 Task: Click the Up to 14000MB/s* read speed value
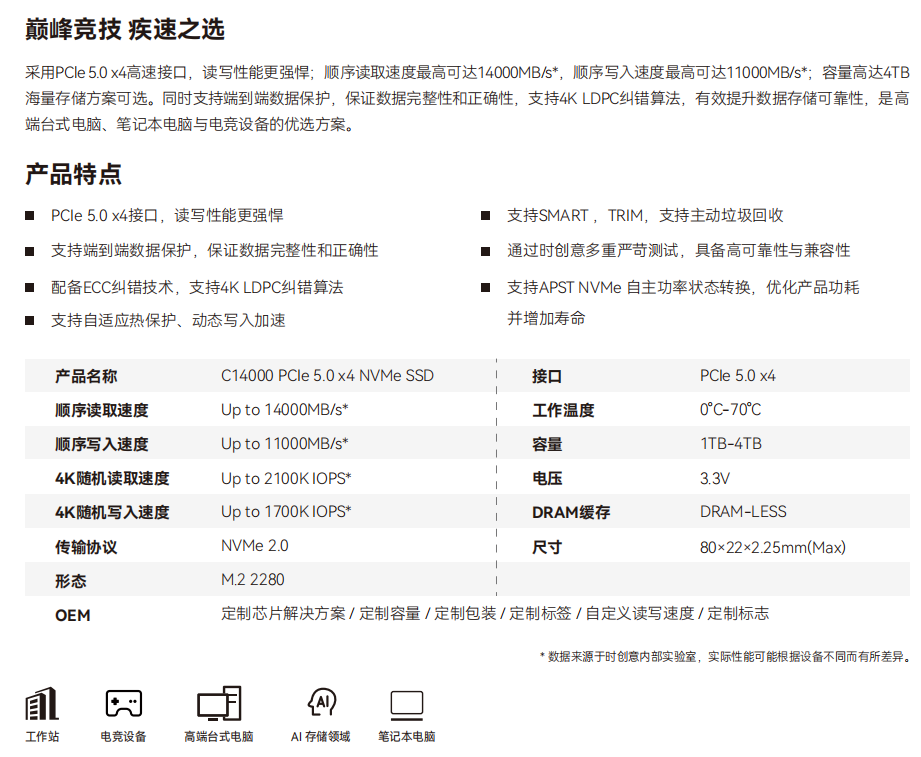[x=284, y=410]
